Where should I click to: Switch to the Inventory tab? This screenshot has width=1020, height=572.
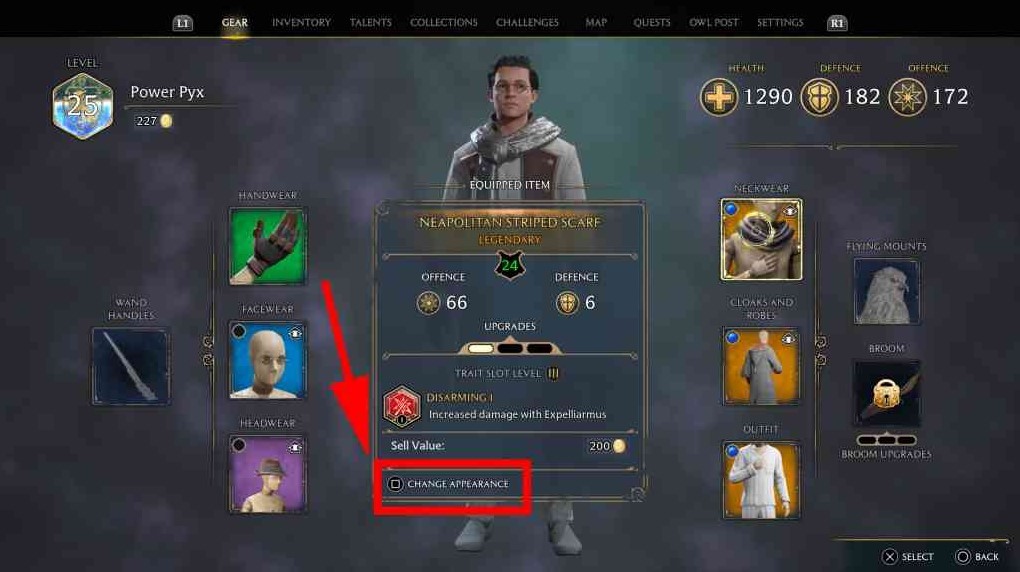(x=301, y=22)
